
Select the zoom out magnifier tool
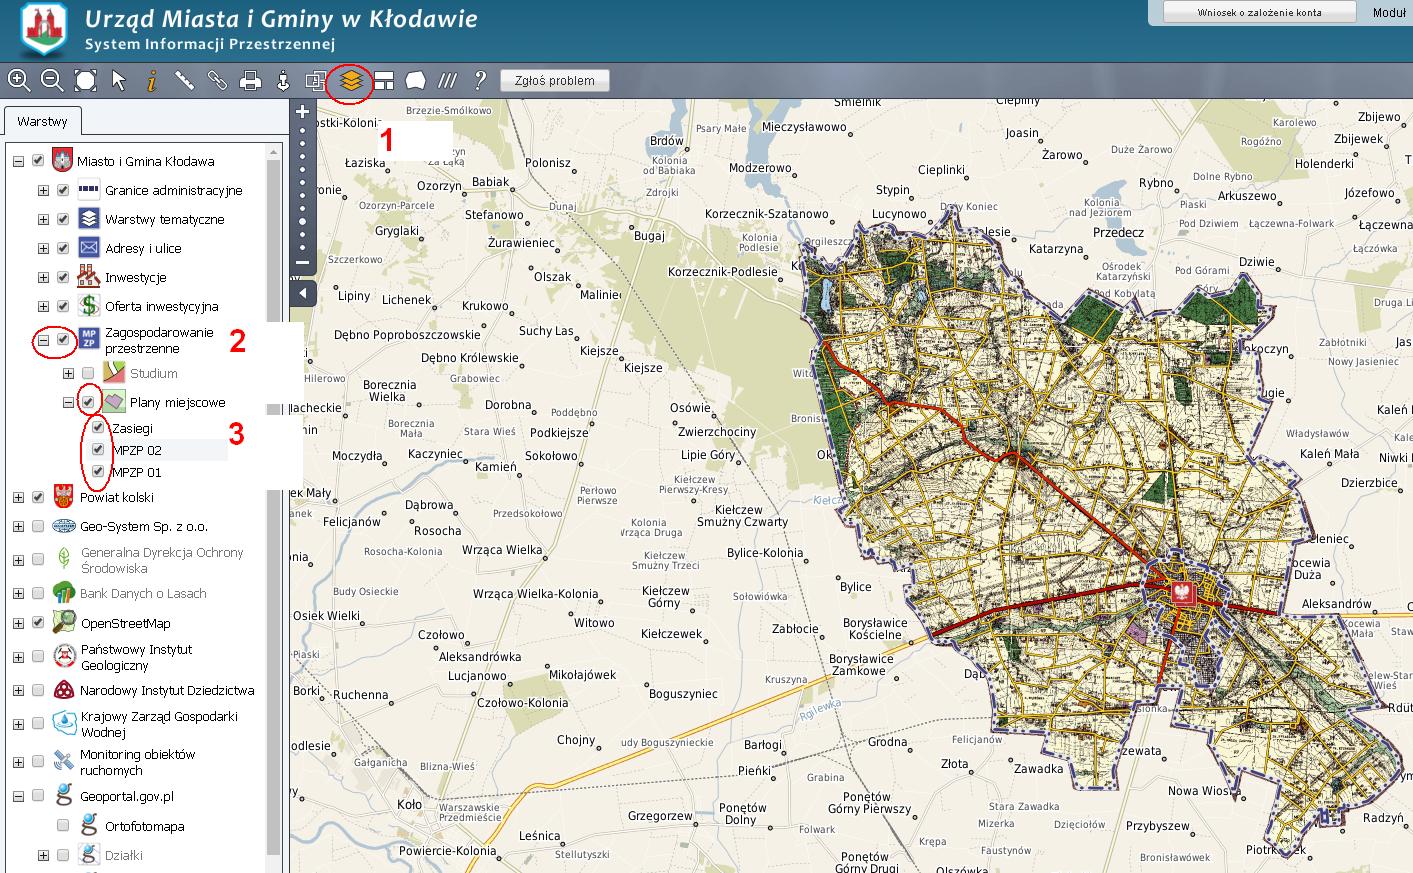point(52,81)
